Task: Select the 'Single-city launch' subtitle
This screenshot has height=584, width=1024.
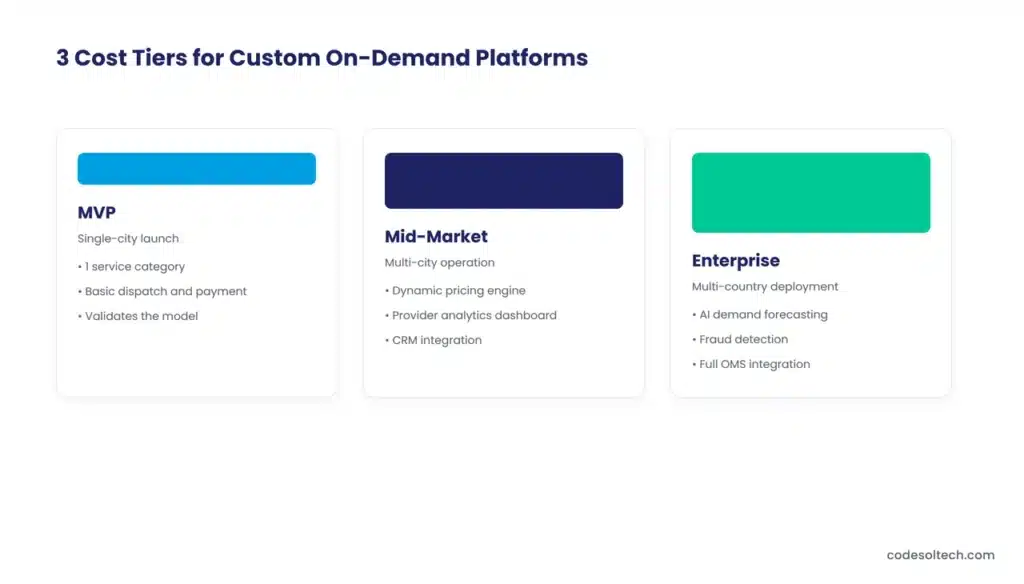Action: tap(128, 239)
